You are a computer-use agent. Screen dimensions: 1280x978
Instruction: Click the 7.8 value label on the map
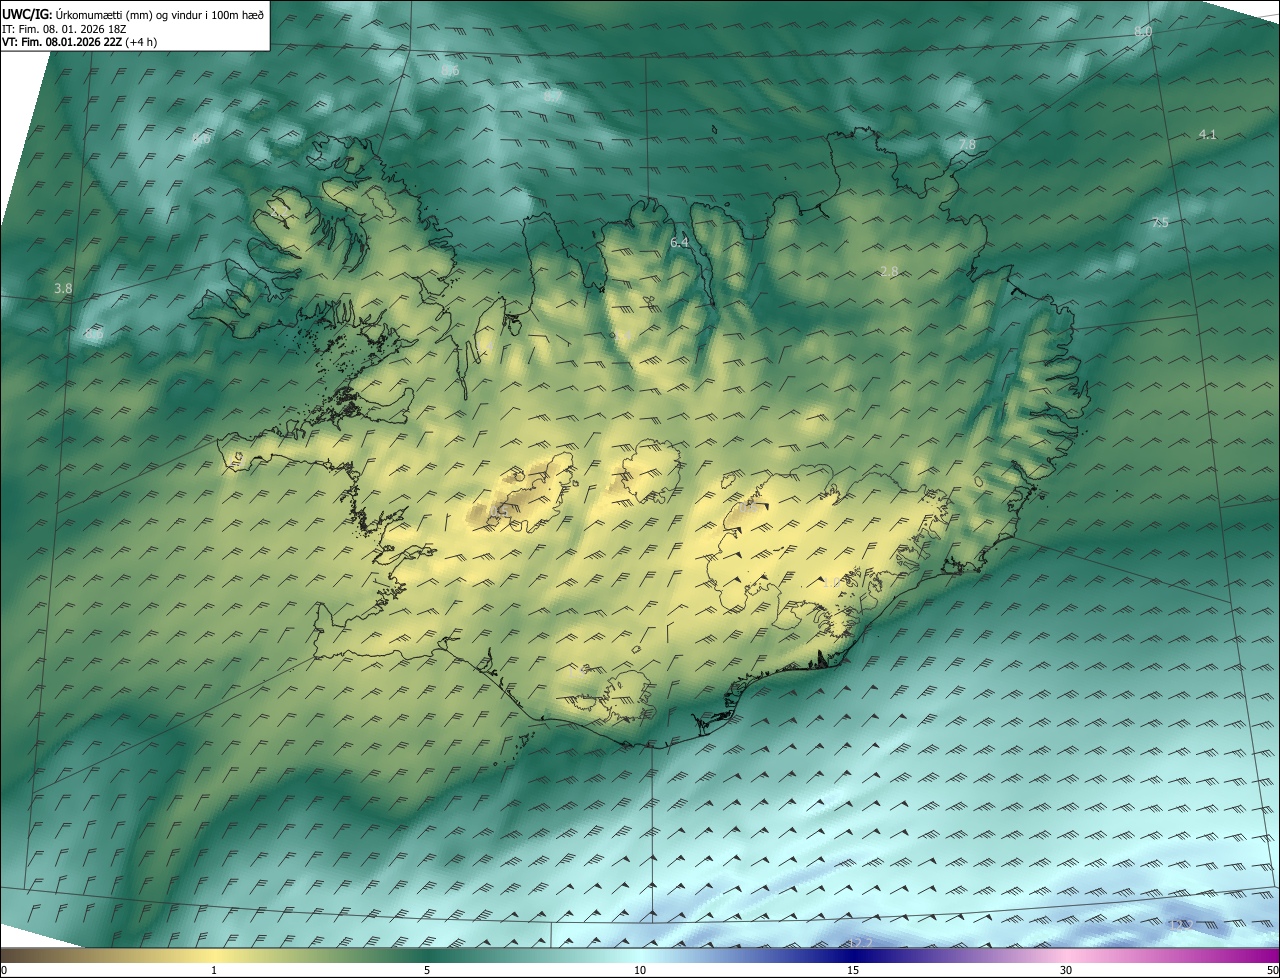click(x=967, y=145)
